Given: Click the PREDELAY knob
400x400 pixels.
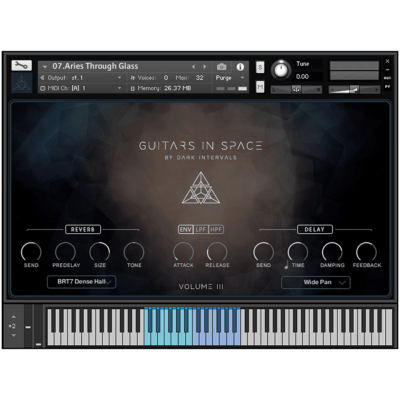Looking at the screenshot, I should point(65,252).
